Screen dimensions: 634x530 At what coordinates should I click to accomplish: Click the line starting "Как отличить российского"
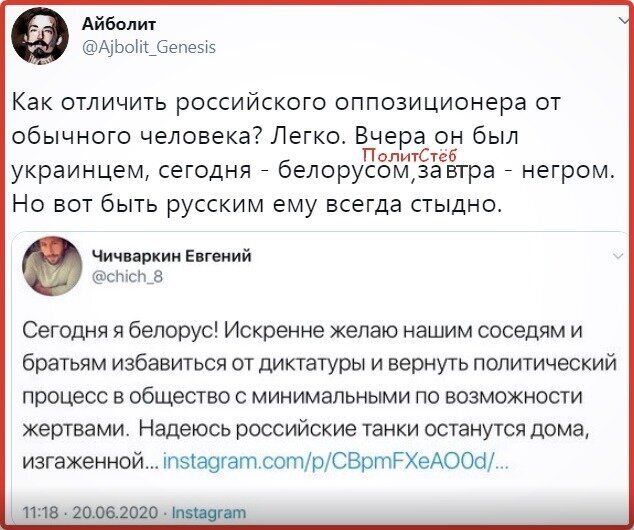click(286, 103)
